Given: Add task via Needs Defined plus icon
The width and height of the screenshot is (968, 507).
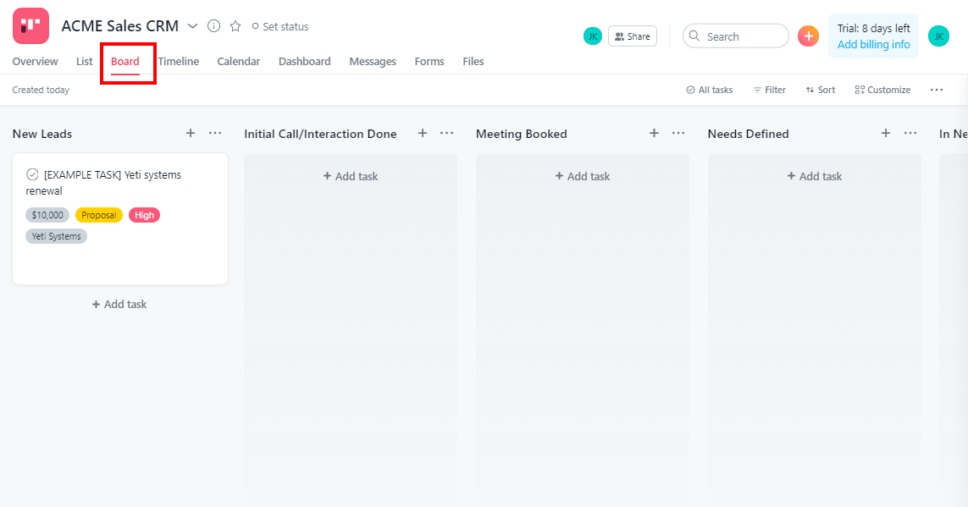Looking at the screenshot, I should tap(886, 133).
